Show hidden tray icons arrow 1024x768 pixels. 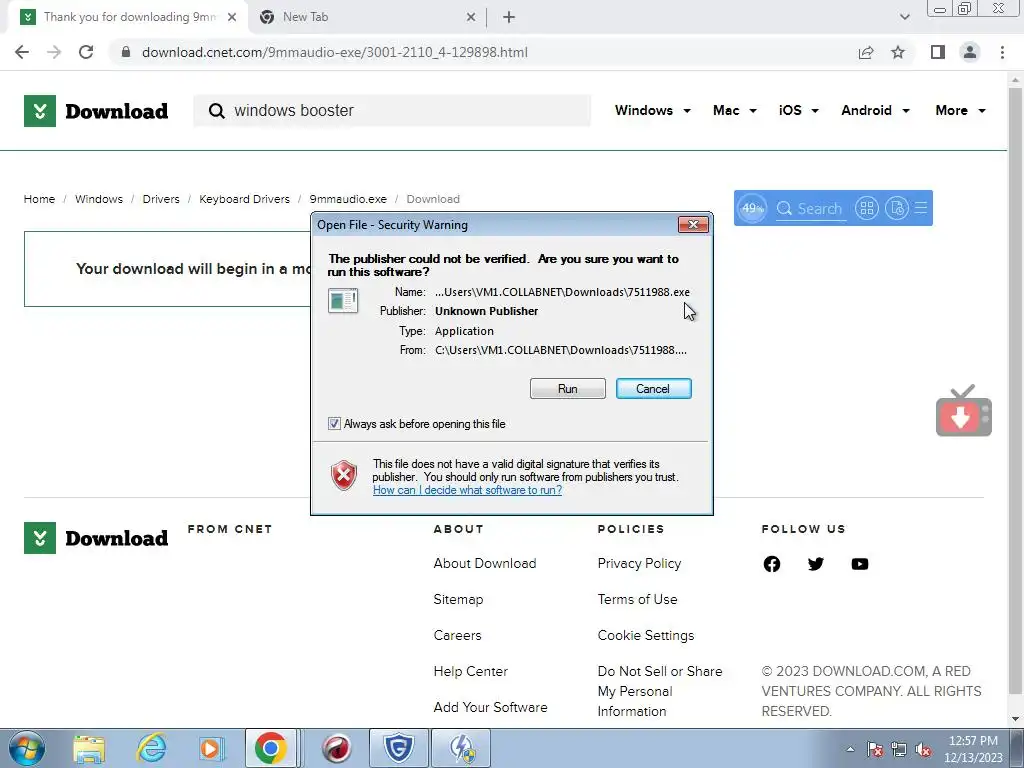850,750
